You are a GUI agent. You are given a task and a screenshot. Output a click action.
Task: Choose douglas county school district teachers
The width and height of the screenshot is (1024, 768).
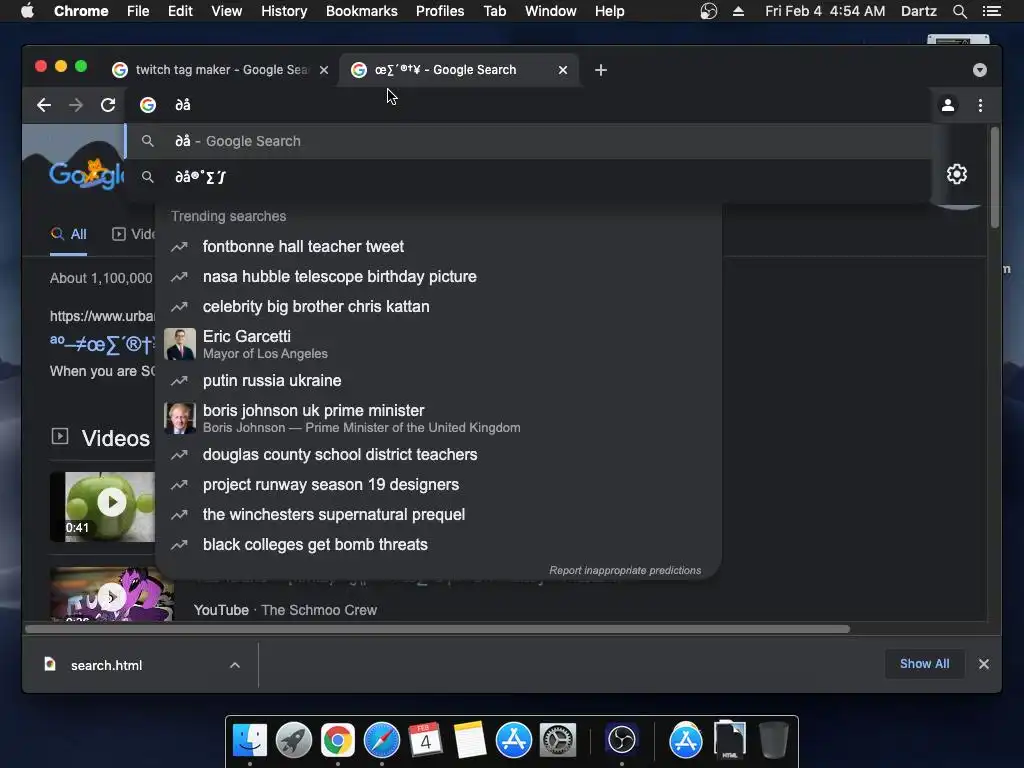tap(438, 455)
